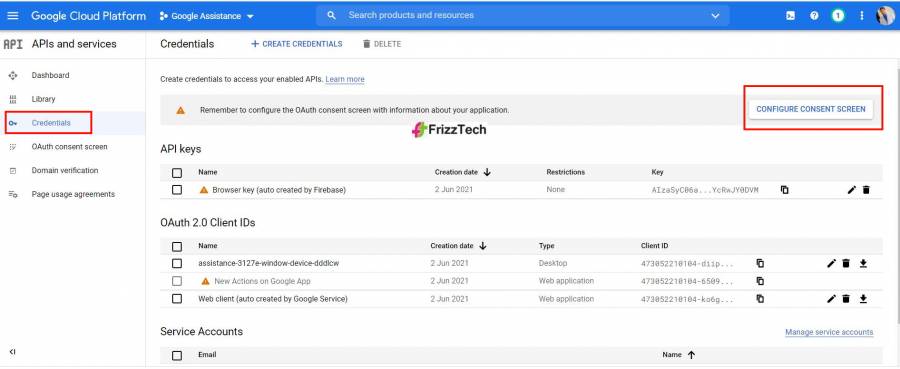Click the Client ID column header
The width and height of the screenshot is (900, 369).
click(x=654, y=246)
